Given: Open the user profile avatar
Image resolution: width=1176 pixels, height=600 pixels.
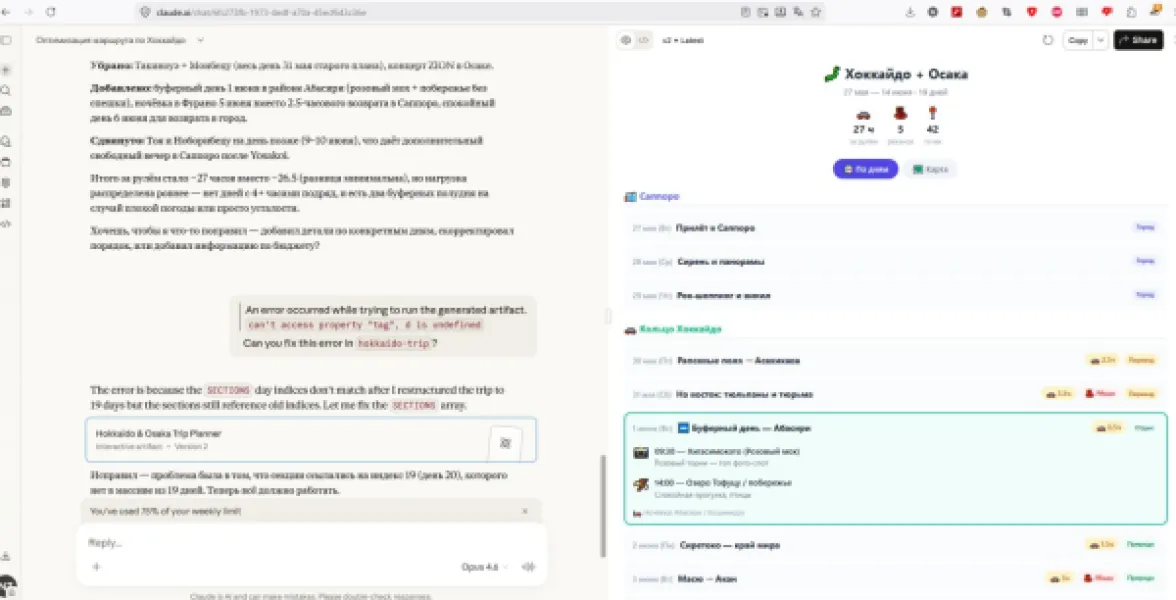Looking at the screenshot, I should [x=7, y=585].
